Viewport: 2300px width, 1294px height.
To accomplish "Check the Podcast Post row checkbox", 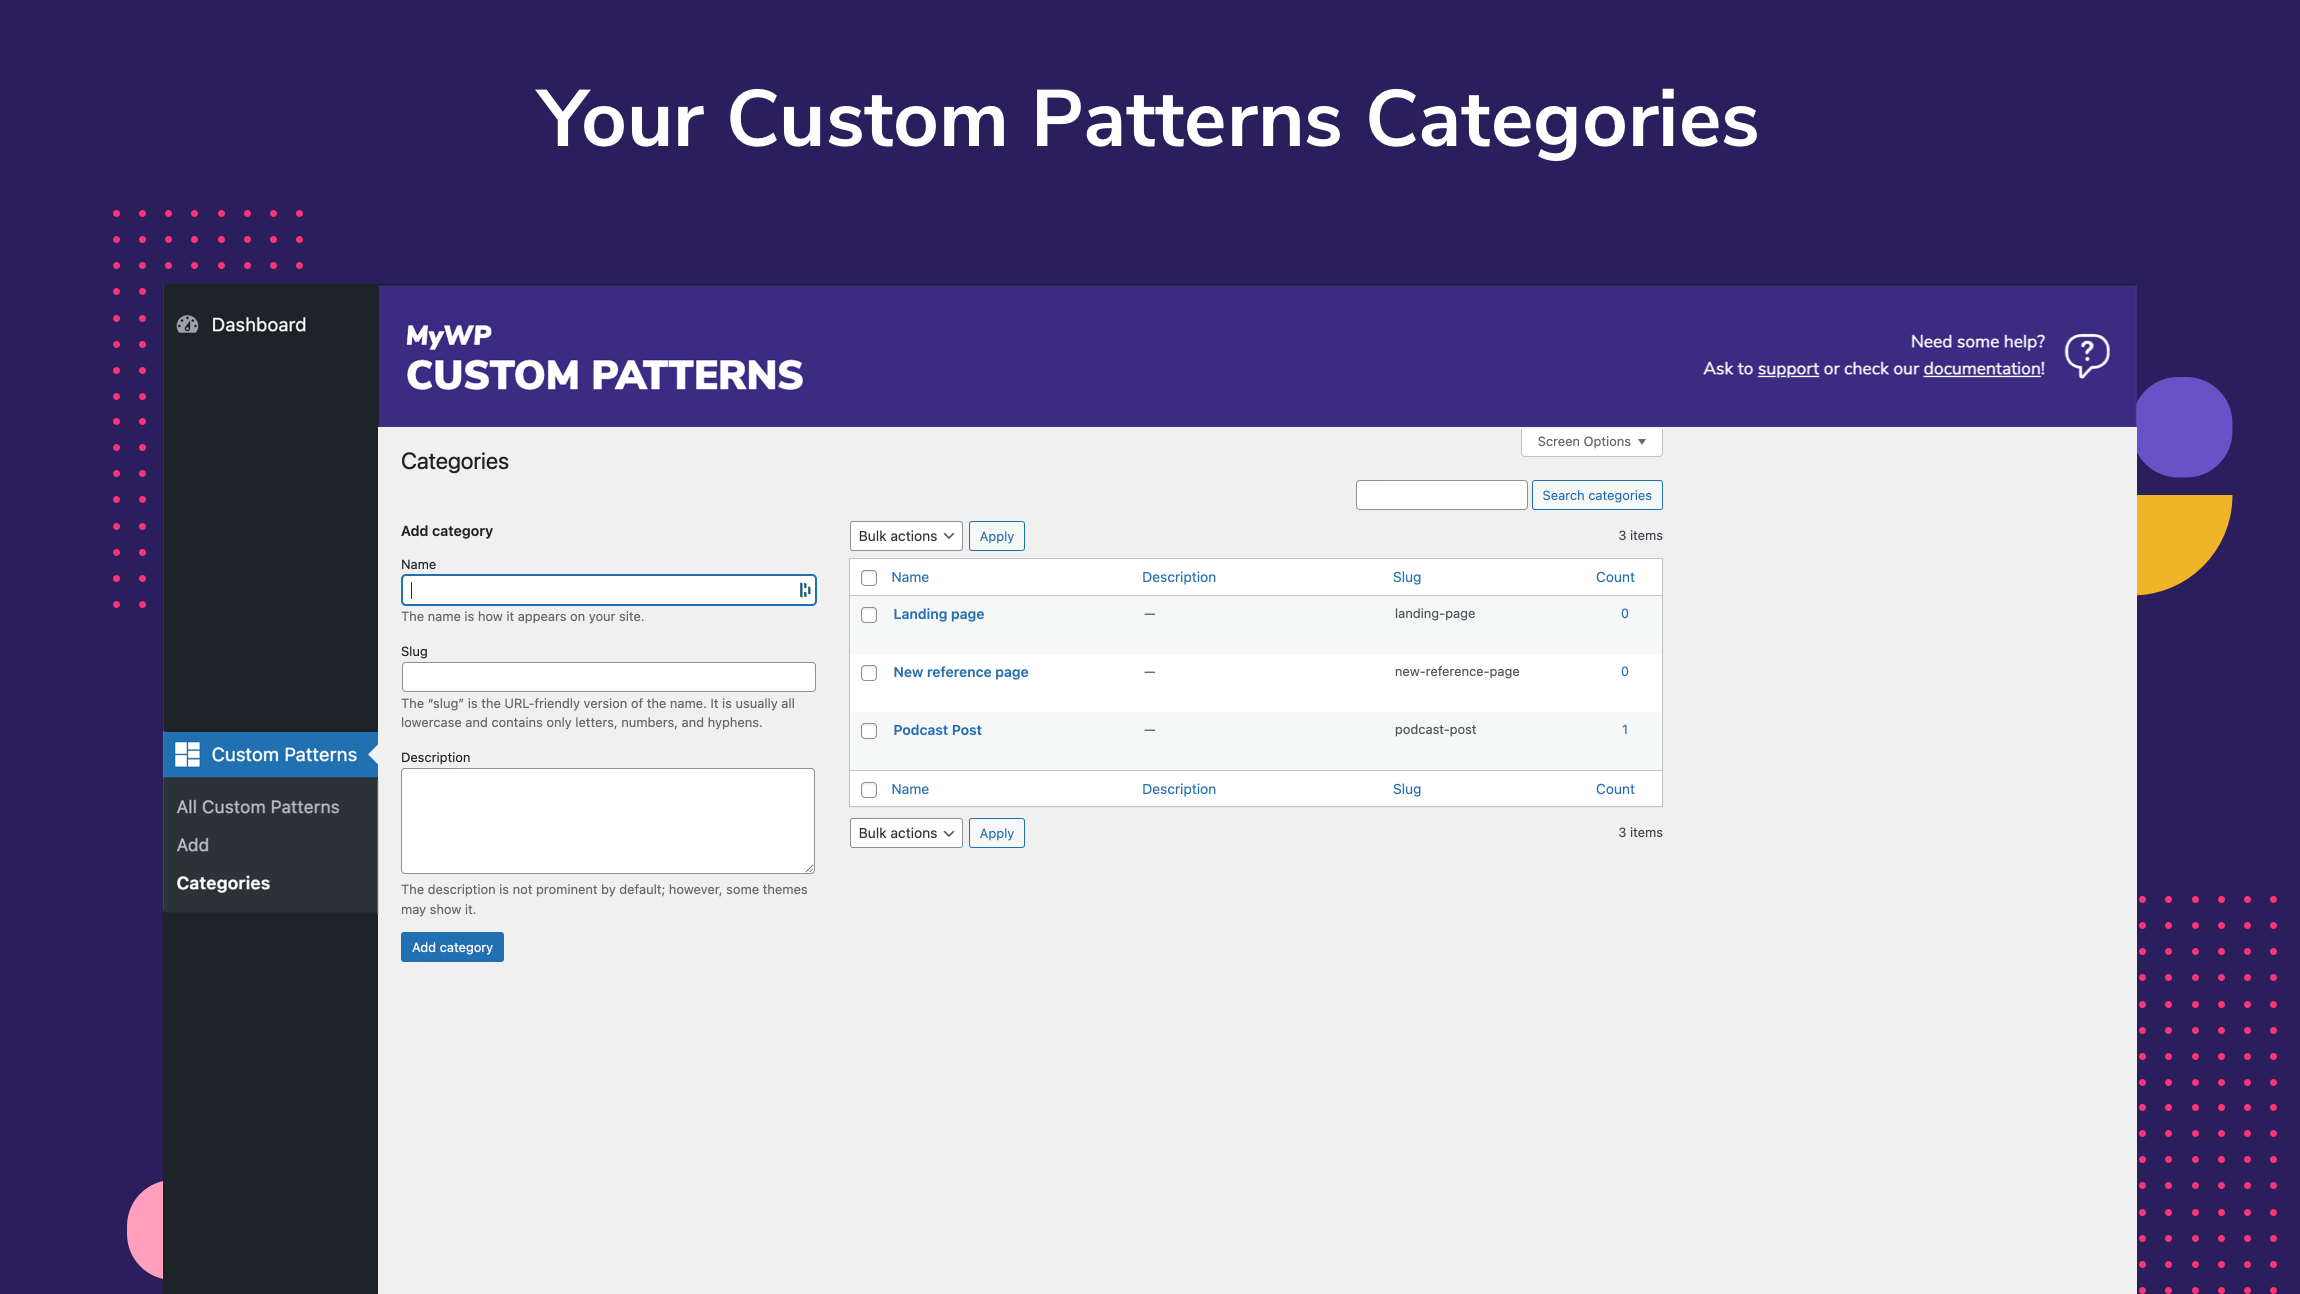I will (869, 731).
